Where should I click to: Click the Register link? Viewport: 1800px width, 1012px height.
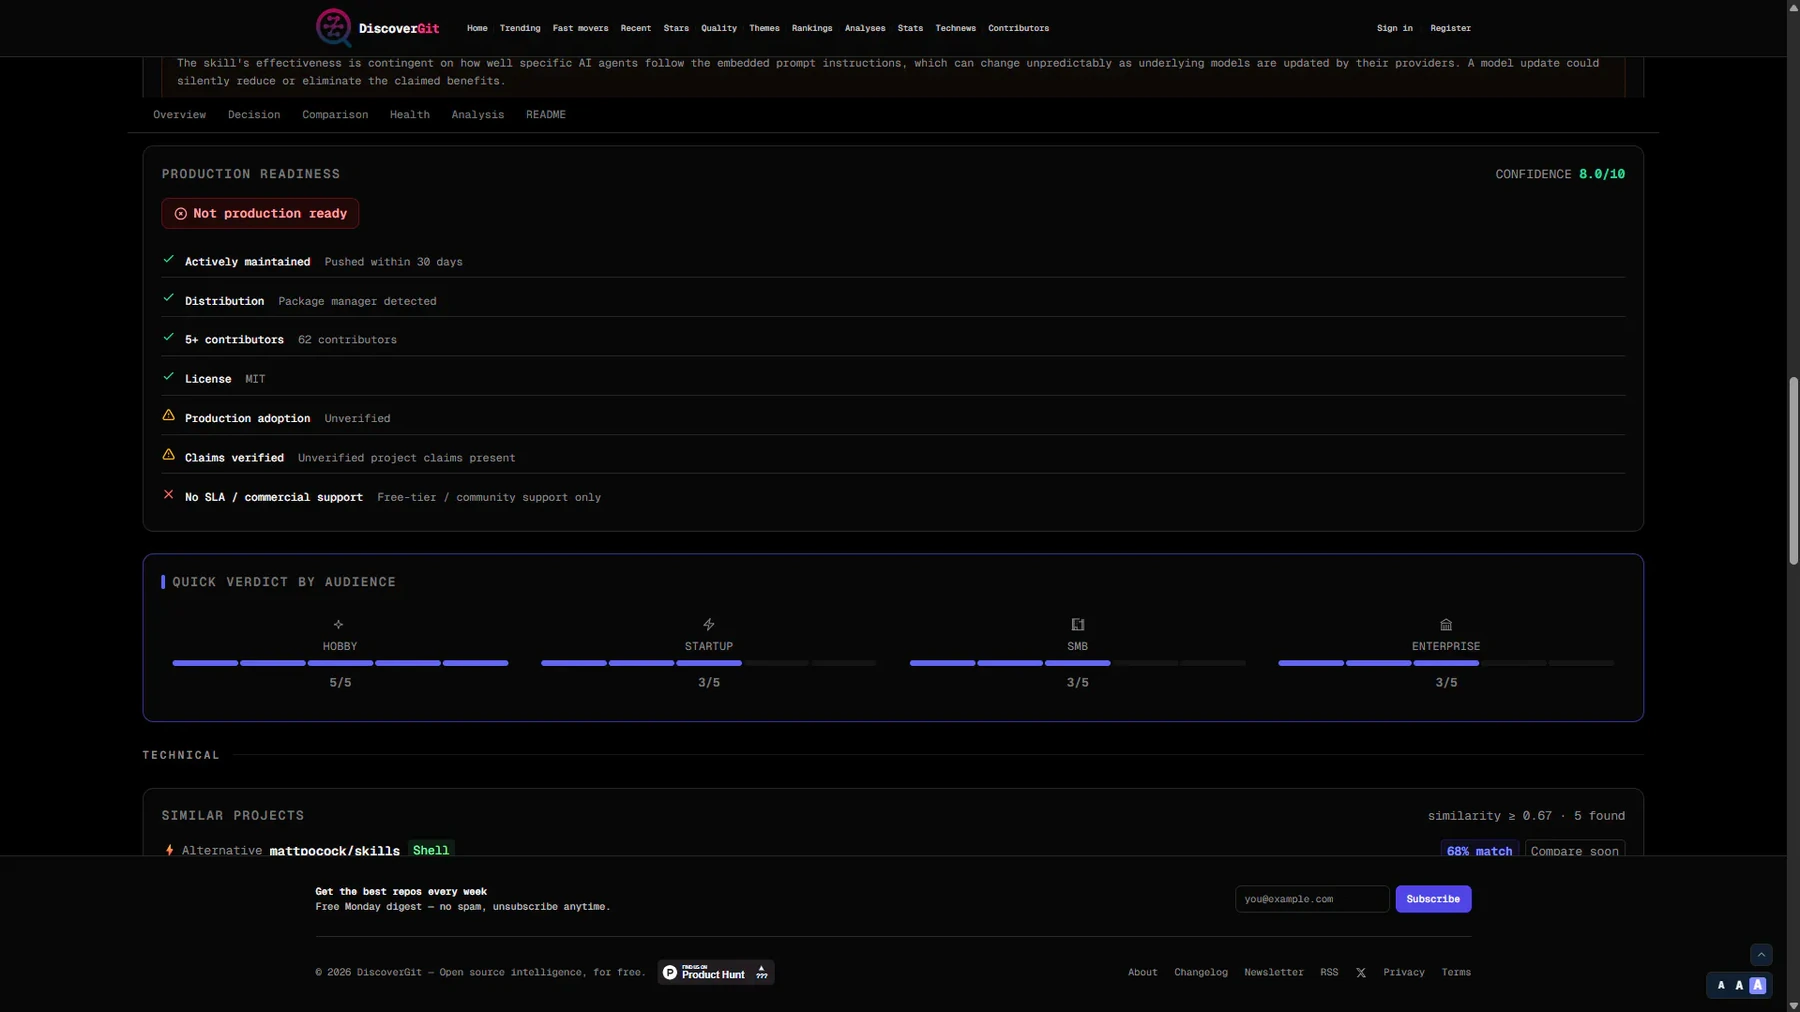pyautogui.click(x=1450, y=28)
